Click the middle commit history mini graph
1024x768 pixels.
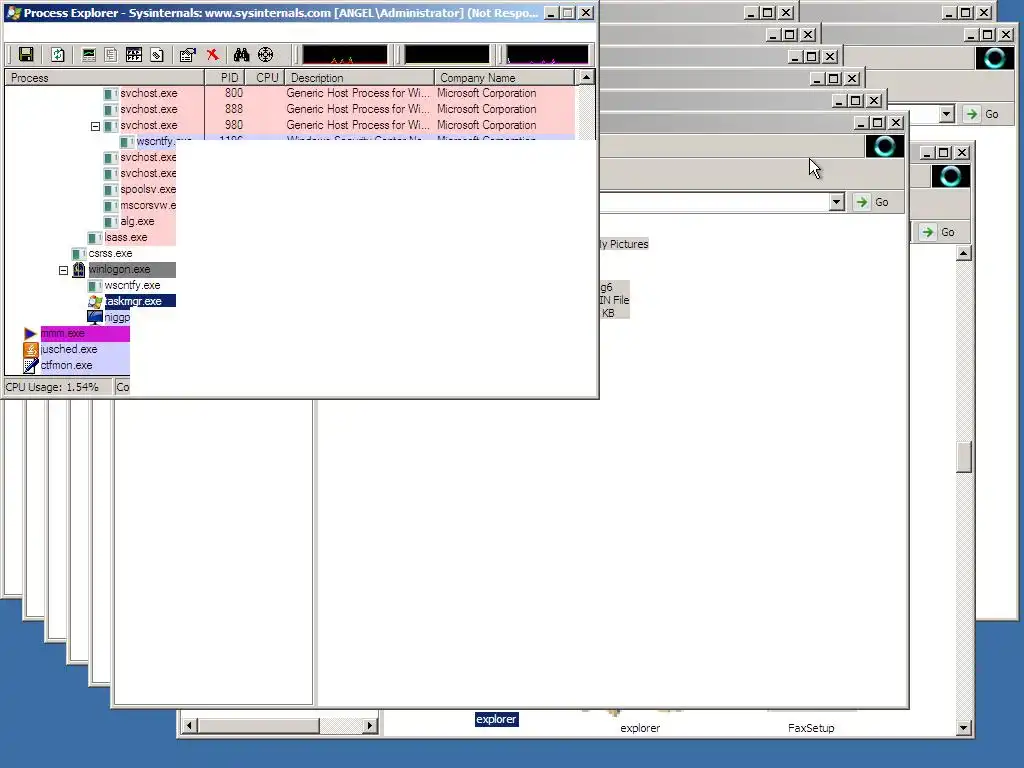pyautogui.click(x=447, y=55)
